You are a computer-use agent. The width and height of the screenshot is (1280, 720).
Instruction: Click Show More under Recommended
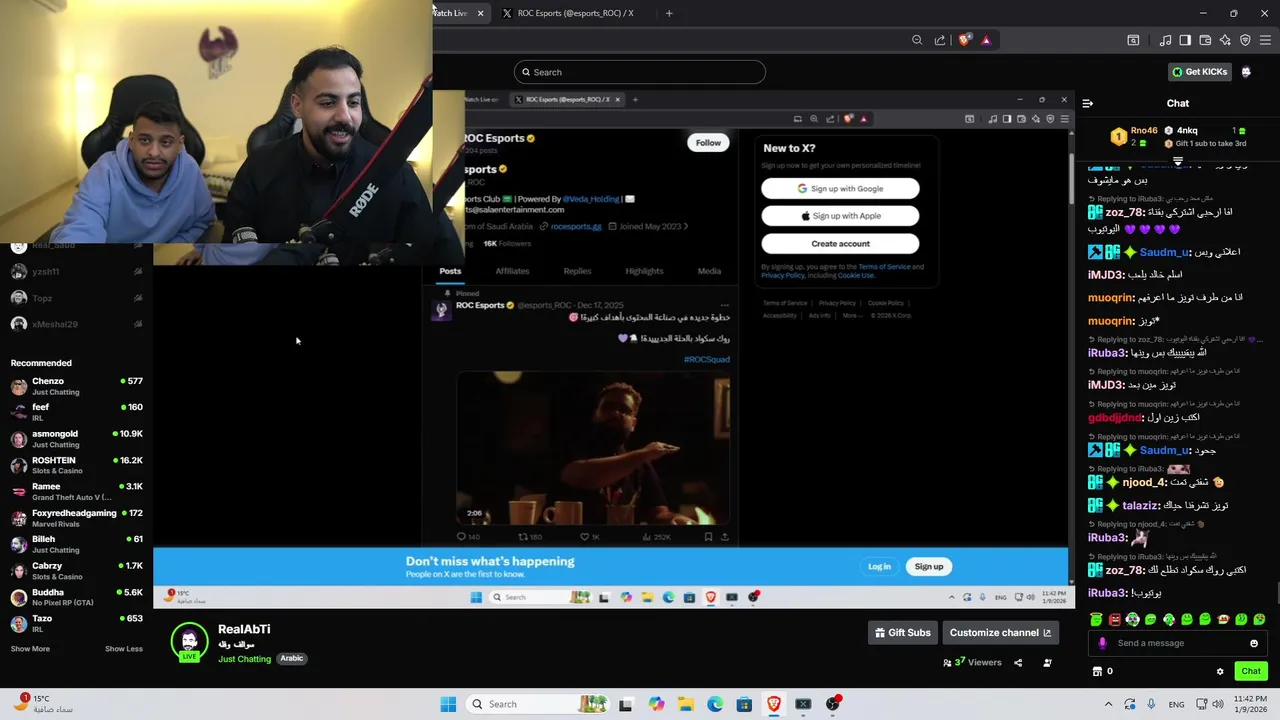30,649
